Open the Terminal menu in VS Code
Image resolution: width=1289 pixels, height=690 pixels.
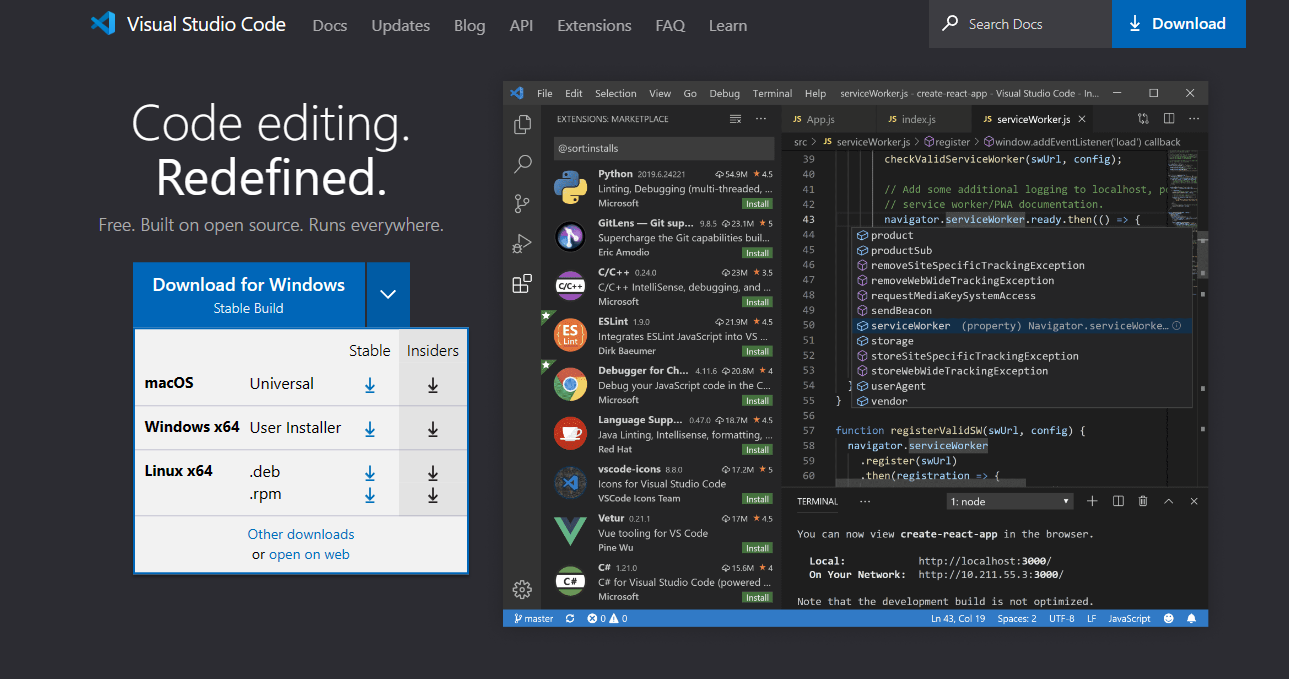[772, 93]
